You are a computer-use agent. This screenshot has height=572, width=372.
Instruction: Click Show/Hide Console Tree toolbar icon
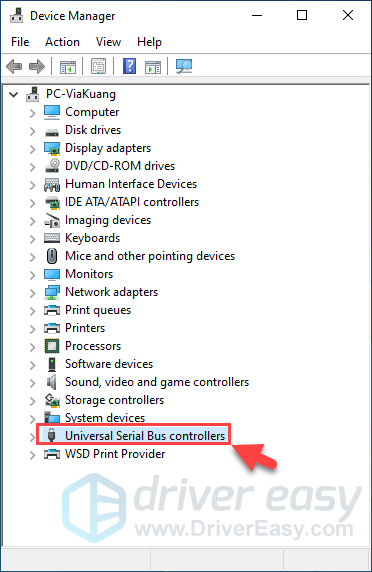[68, 67]
